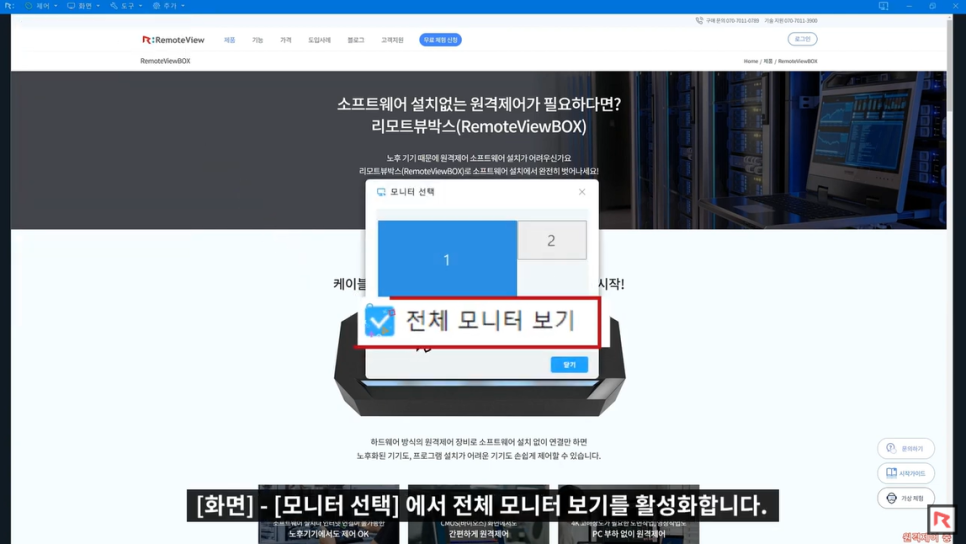Image resolution: width=966 pixels, height=544 pixels.
Task: Restore the remote viewer window
Action: [932, 6]
